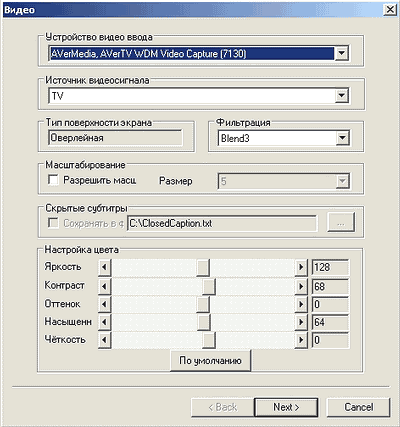
Task: Click the Next button
Action: 286,407
